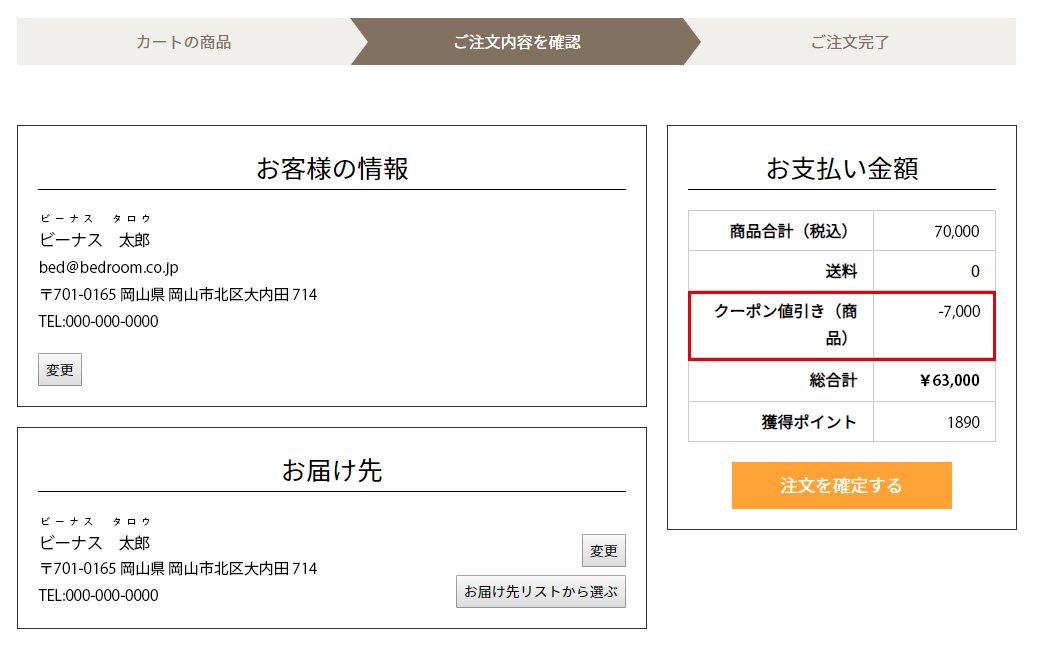Go back to the カートの商品 step
Image resolution: width=1038 pixels, height=646 pixels.
183,42
